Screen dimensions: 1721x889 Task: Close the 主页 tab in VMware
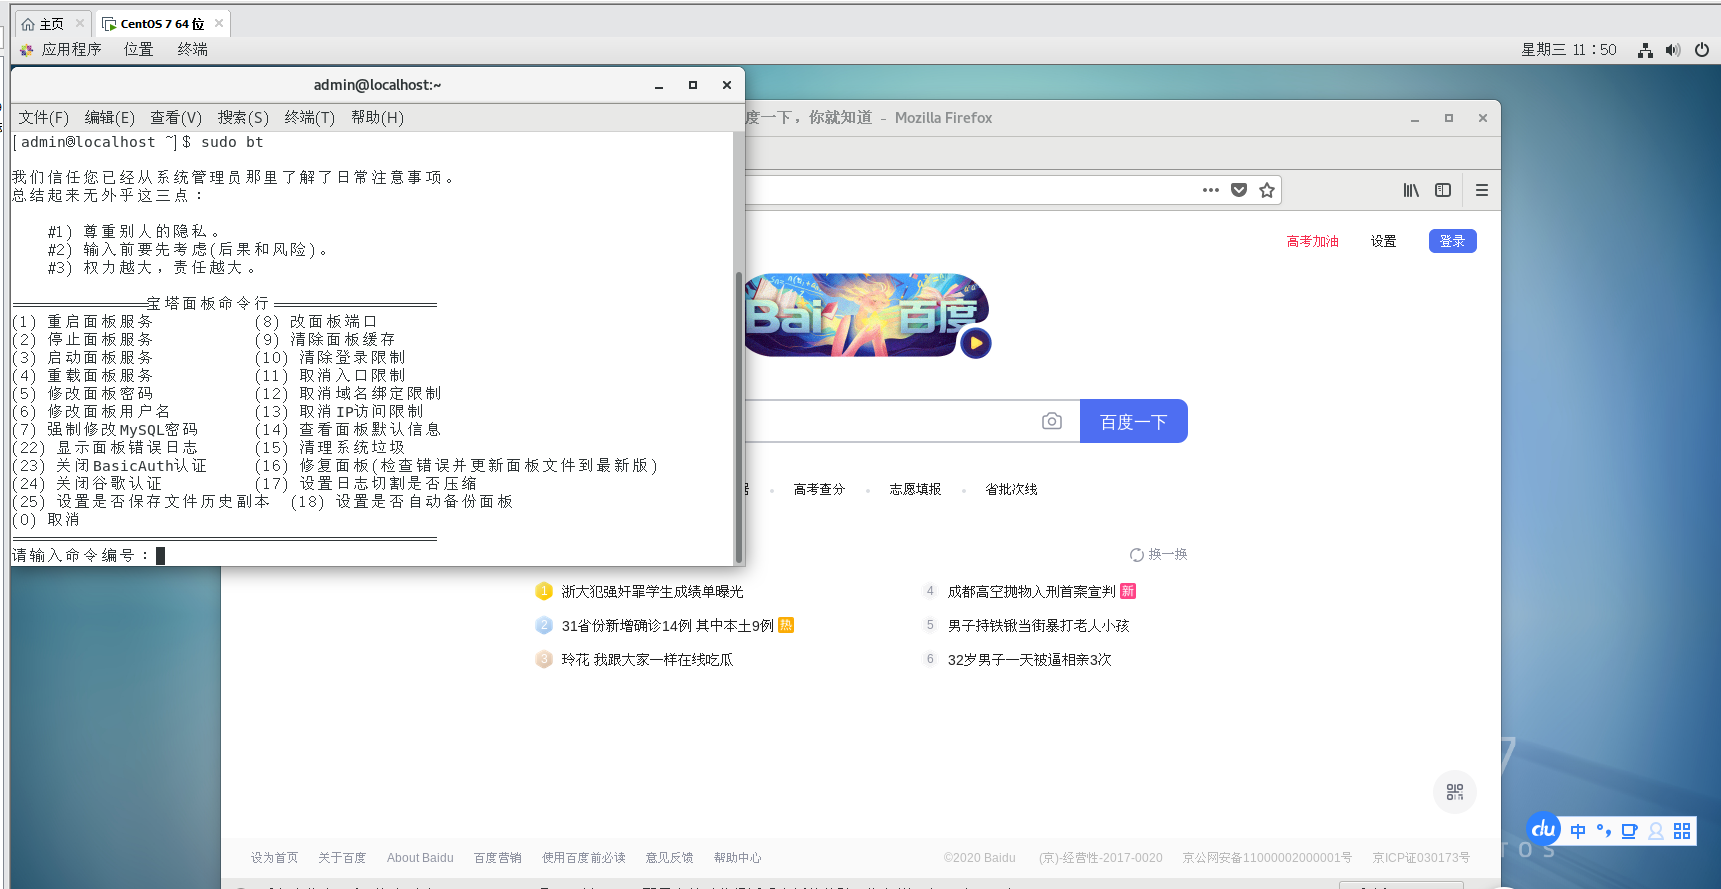(80, 23)
